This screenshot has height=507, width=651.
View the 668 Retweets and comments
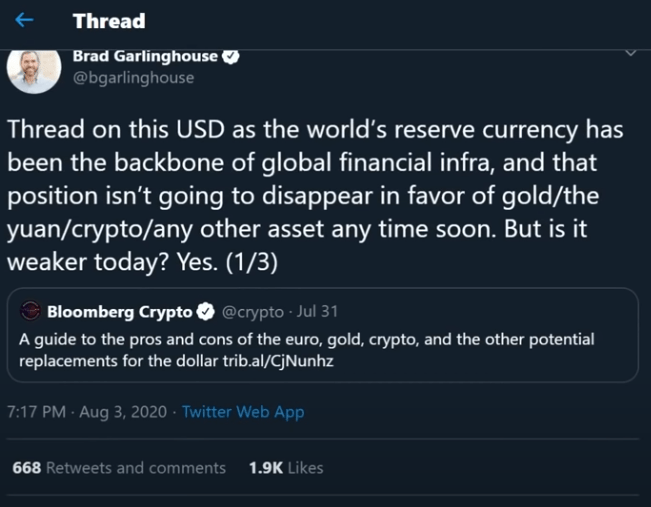point(119,468)
